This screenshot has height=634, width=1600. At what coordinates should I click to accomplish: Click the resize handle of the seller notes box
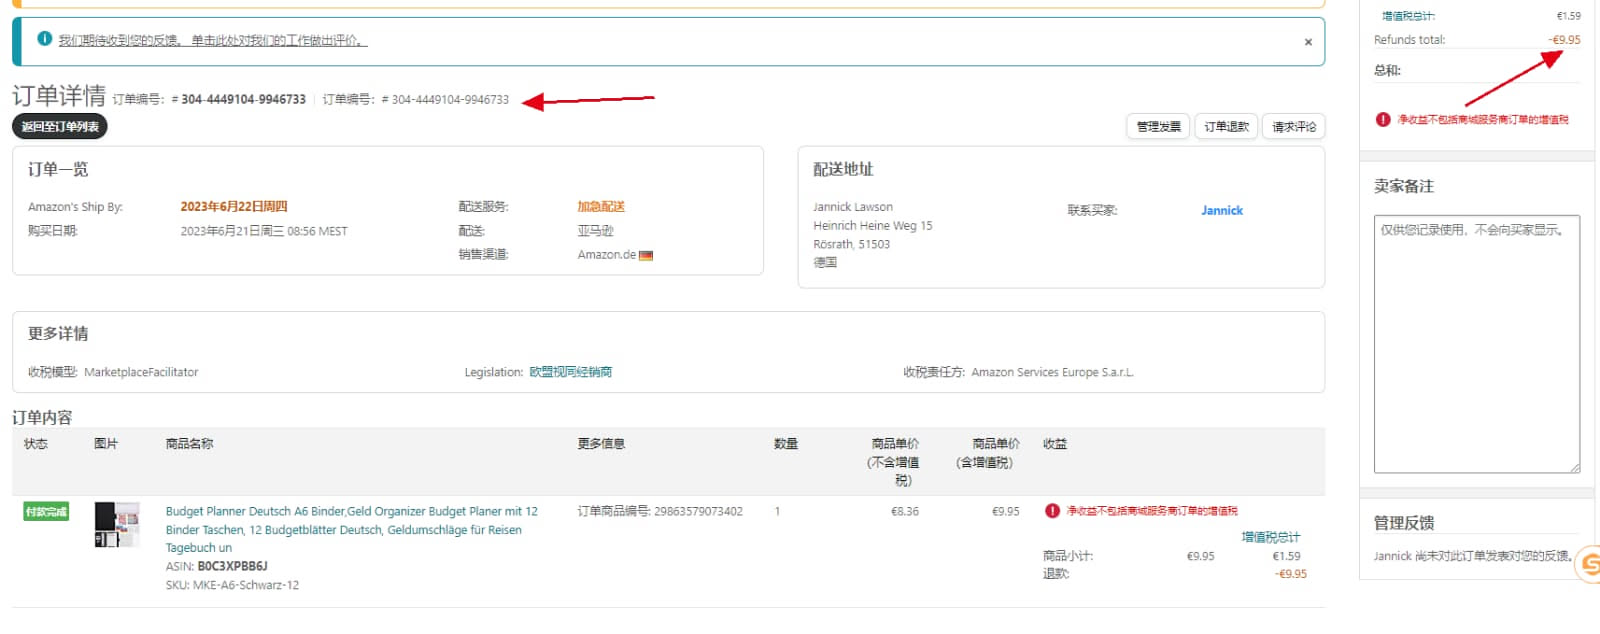click(1574, 467)
